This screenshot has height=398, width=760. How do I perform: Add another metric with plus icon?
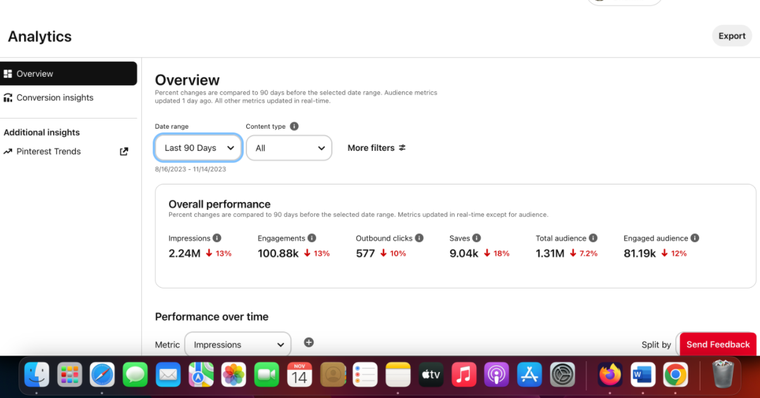click(309, 342)
